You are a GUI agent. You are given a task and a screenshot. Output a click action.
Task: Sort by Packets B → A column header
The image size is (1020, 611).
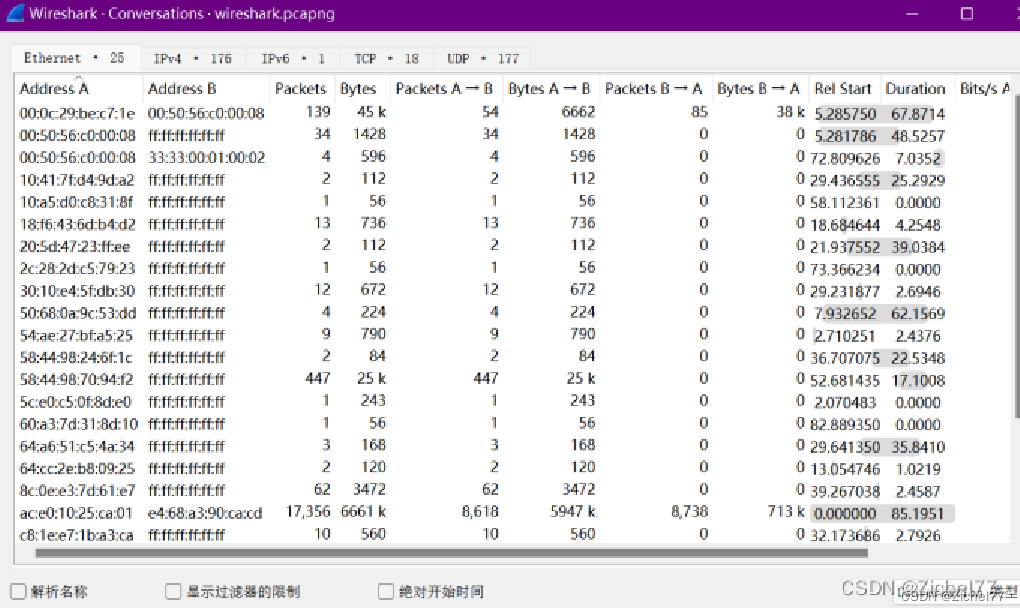click(654, 89)
